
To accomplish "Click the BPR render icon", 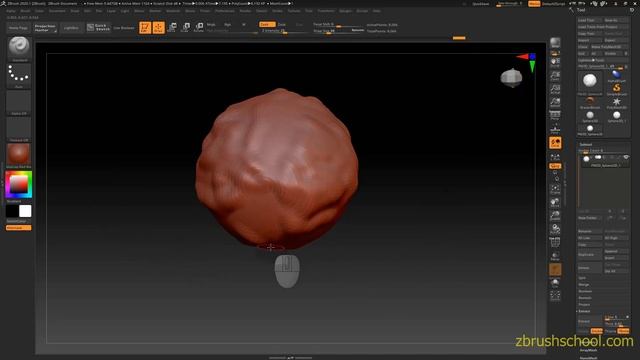I will click(x=555, y=43).
